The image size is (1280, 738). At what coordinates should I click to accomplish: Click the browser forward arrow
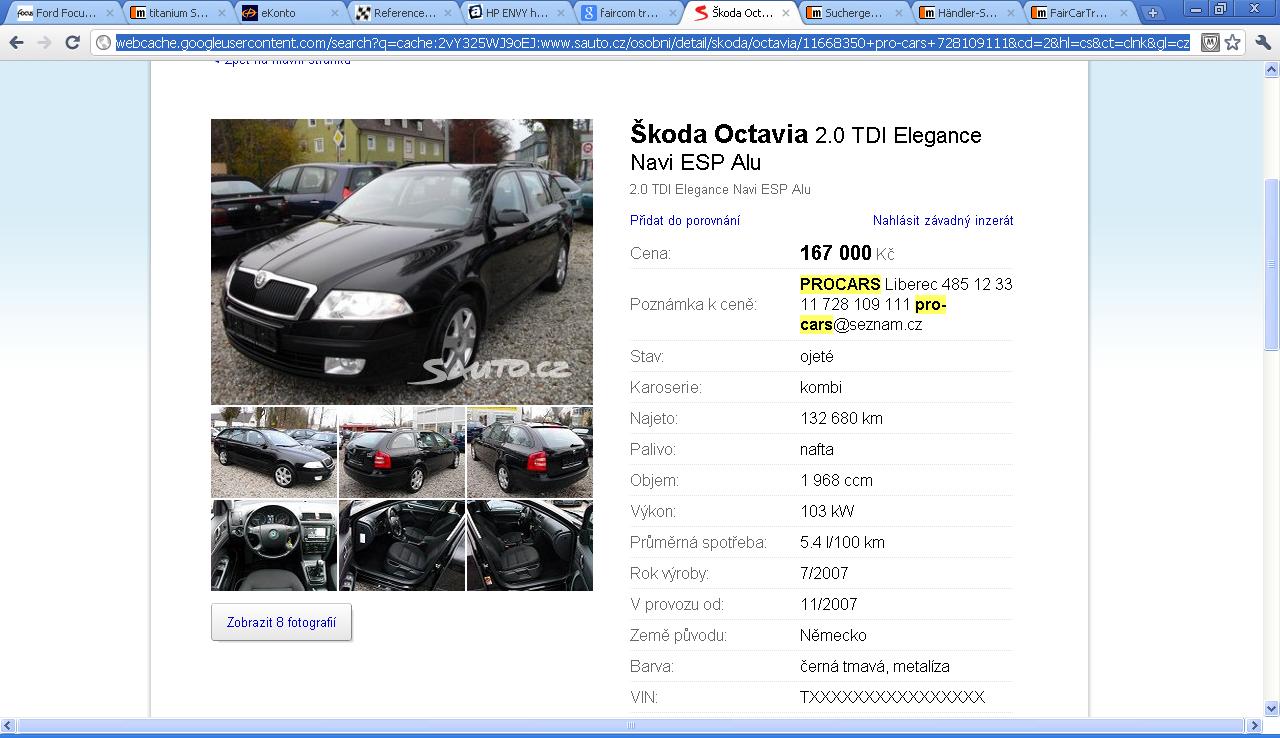pos(44,43)
